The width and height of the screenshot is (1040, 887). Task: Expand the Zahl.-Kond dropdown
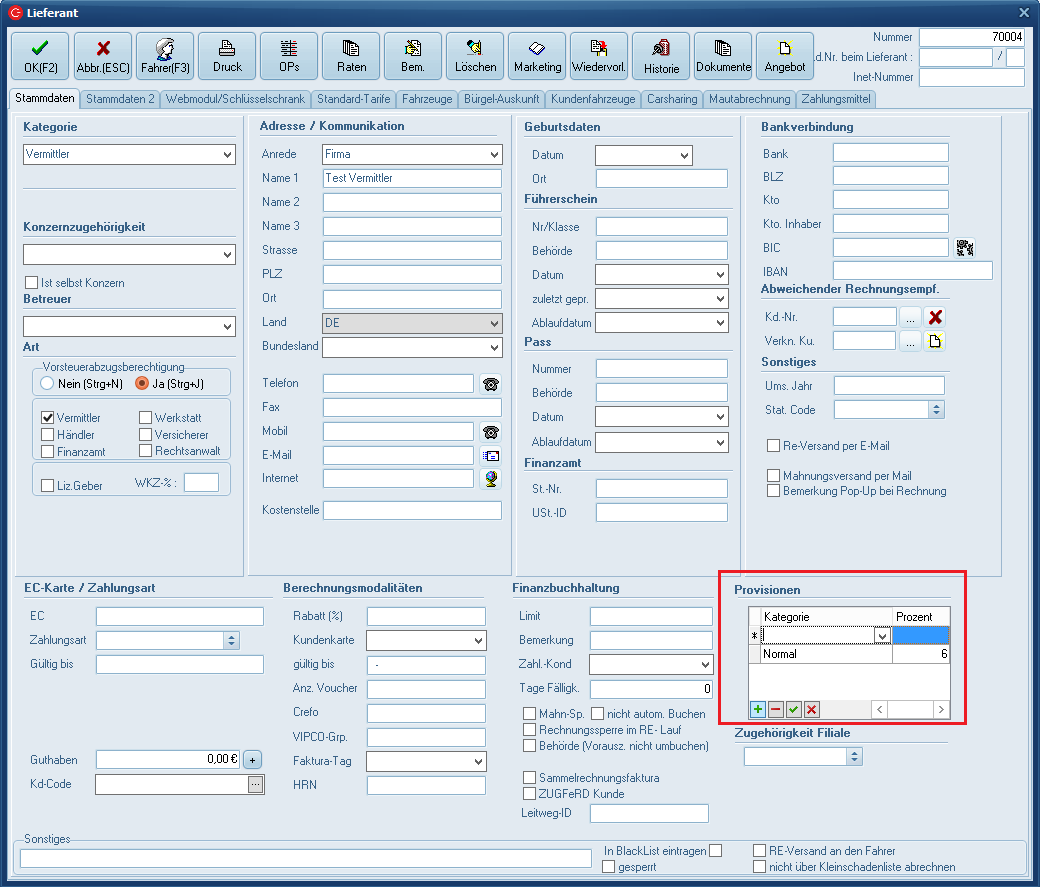[705, 665]
